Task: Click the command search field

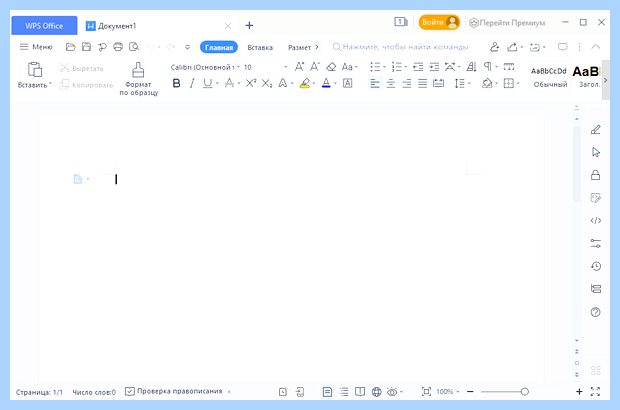Action: [400, 47]
